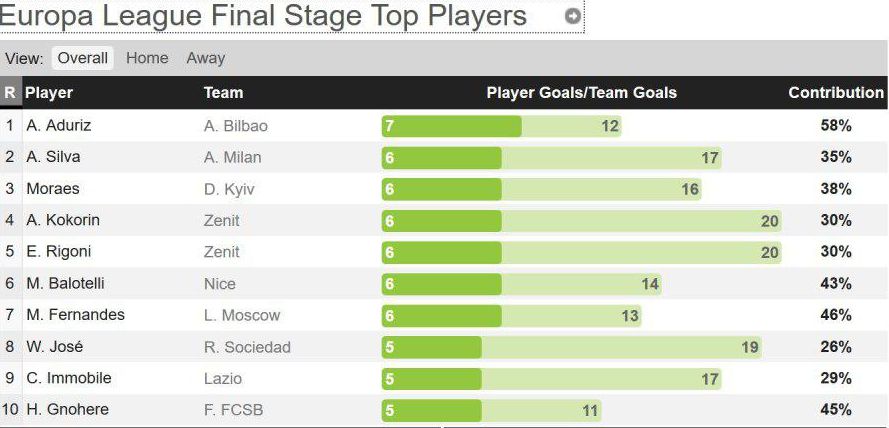
Task: Open A. Aduriz player link
Action: 59,126
